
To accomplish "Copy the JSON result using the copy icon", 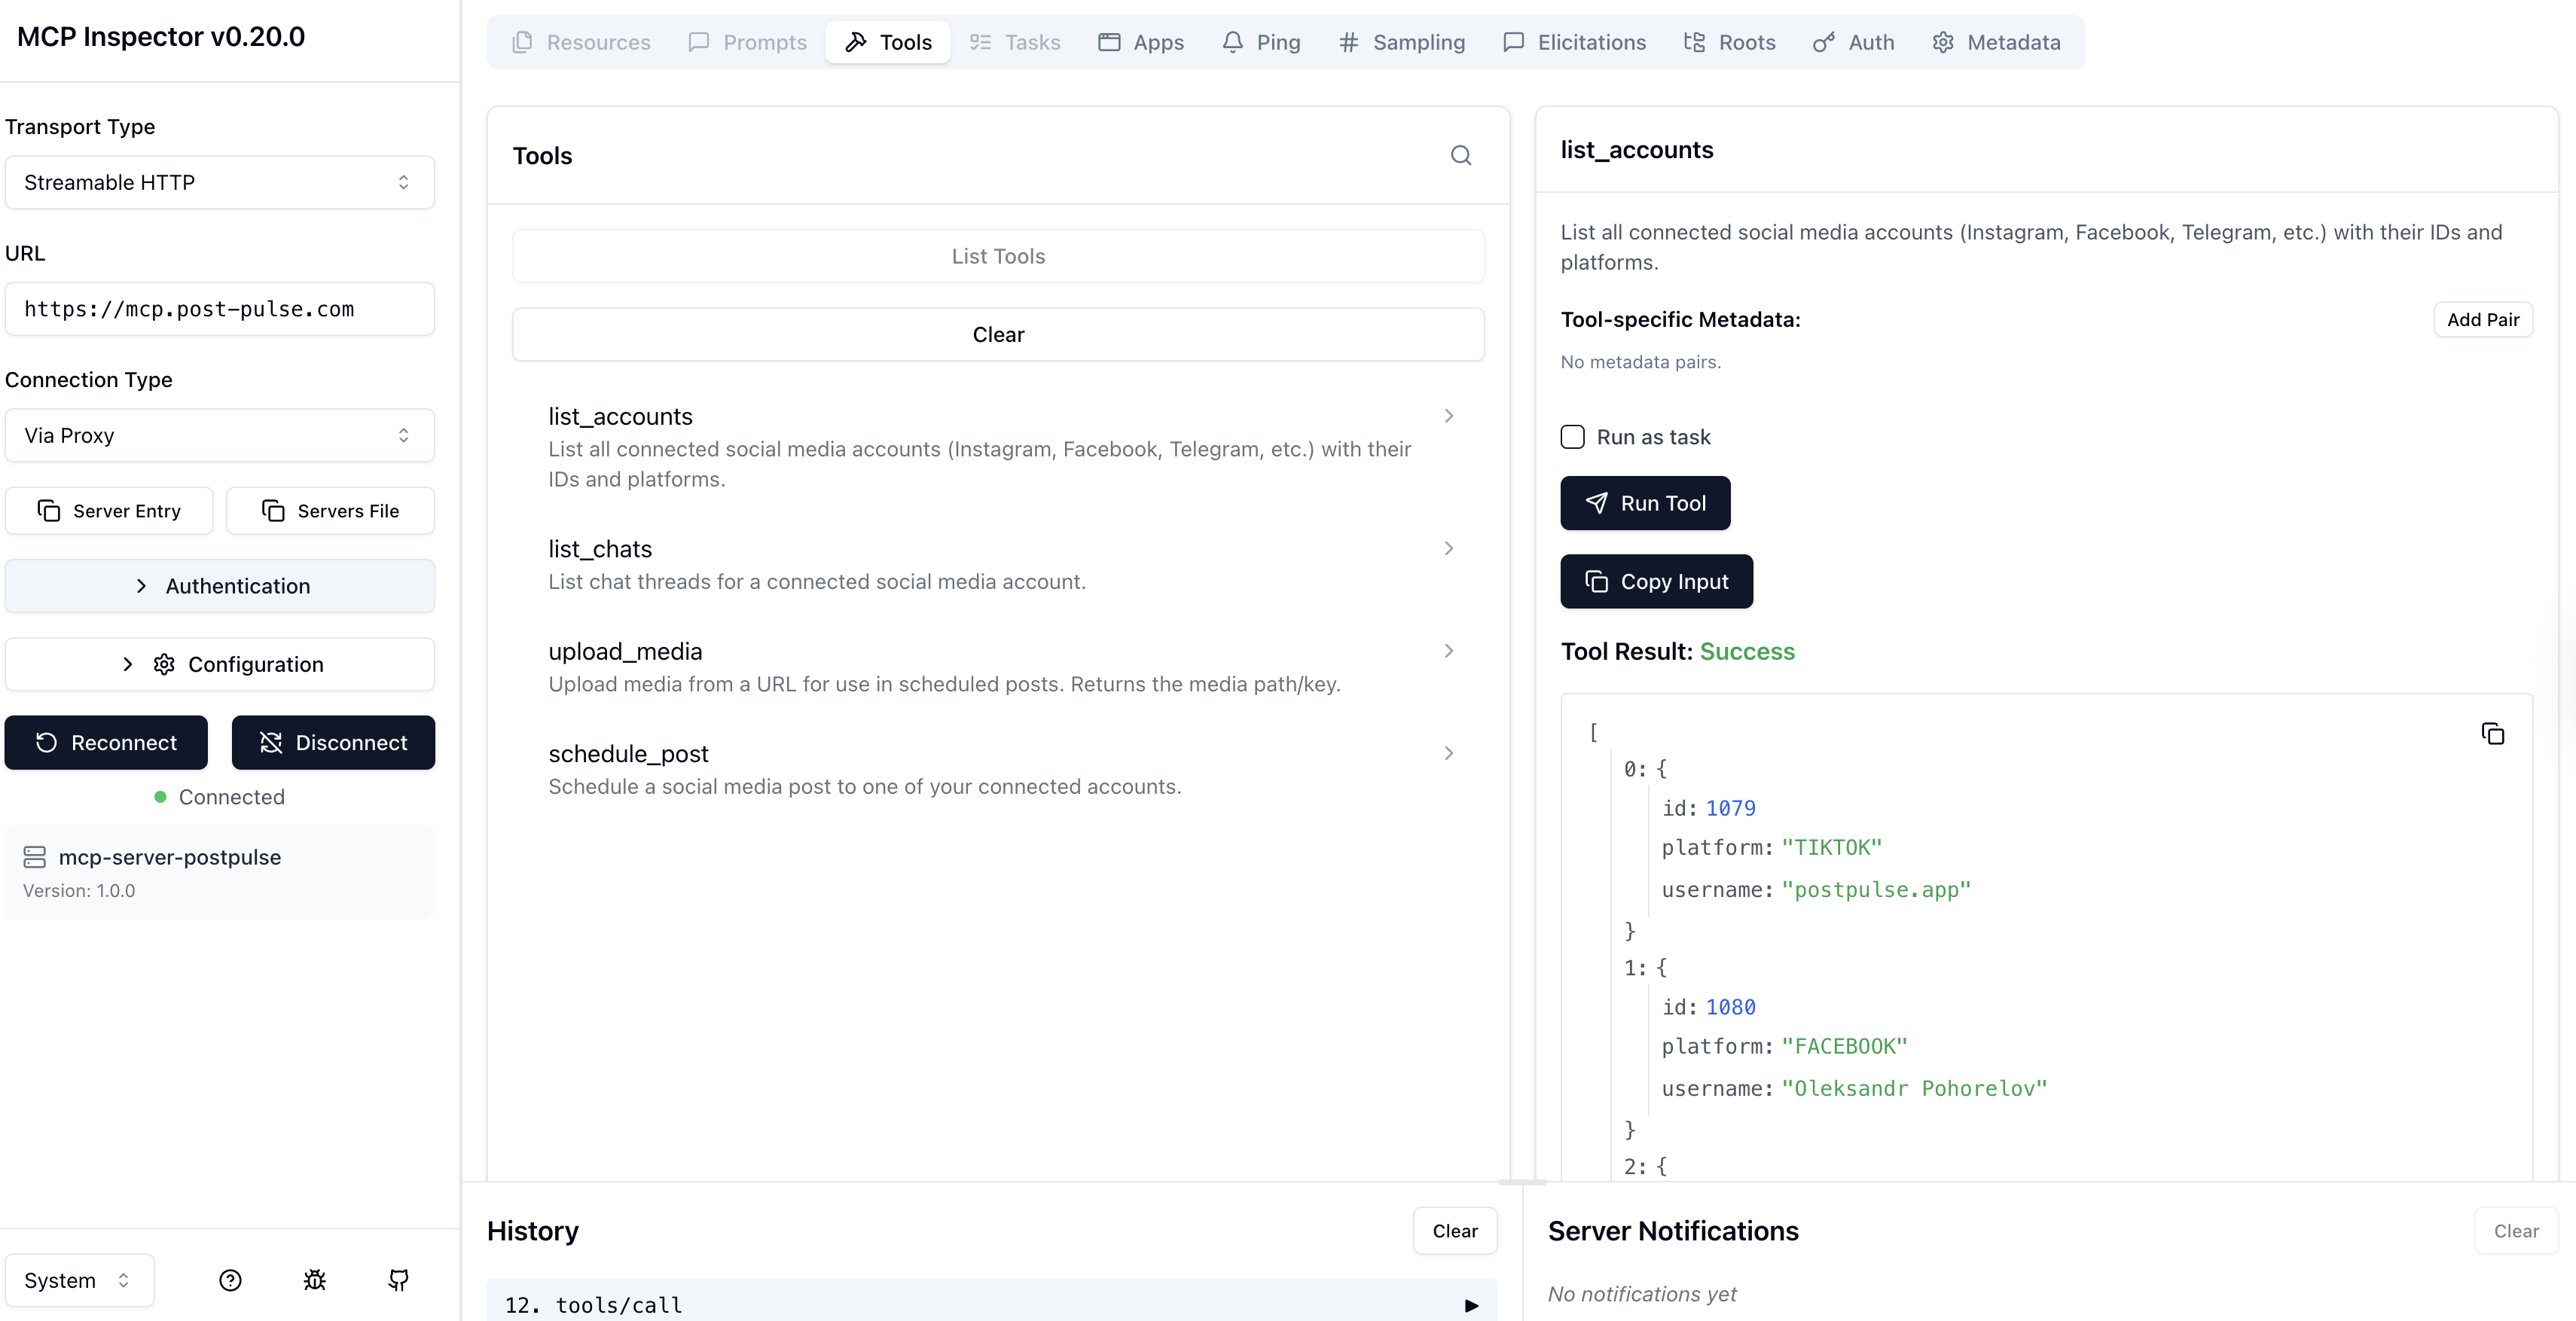I will (2492, 733).
